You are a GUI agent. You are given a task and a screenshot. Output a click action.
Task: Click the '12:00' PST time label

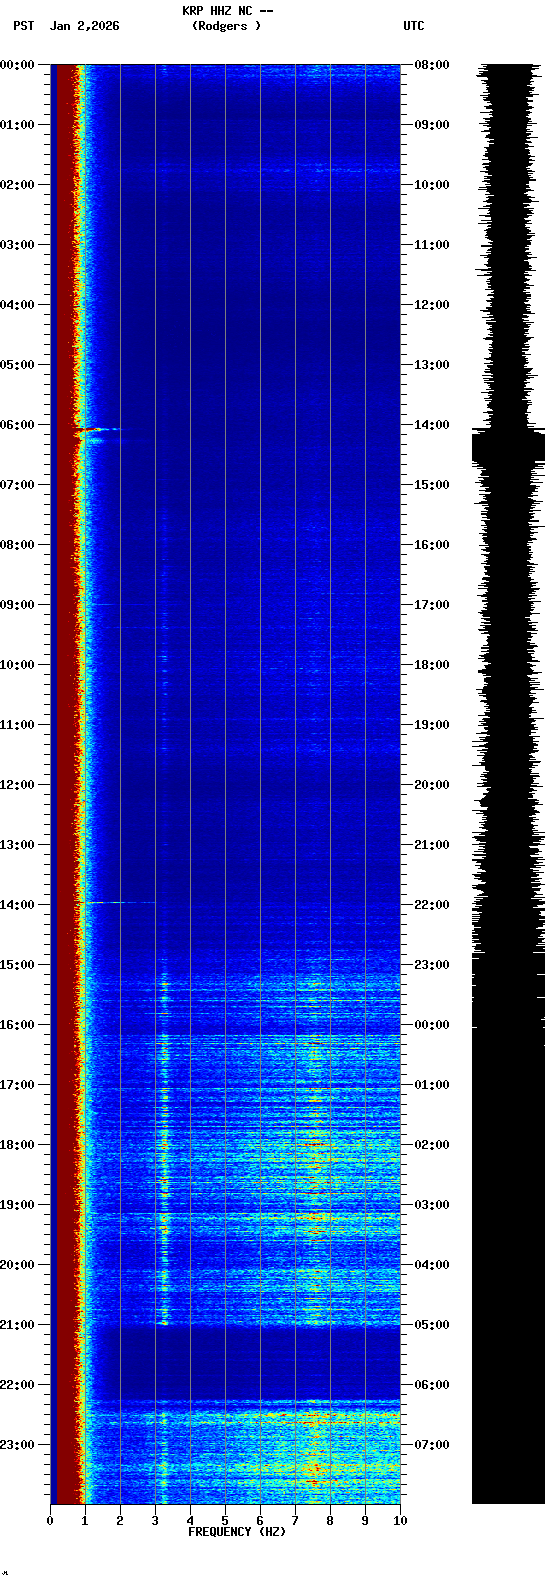(17, 785)
